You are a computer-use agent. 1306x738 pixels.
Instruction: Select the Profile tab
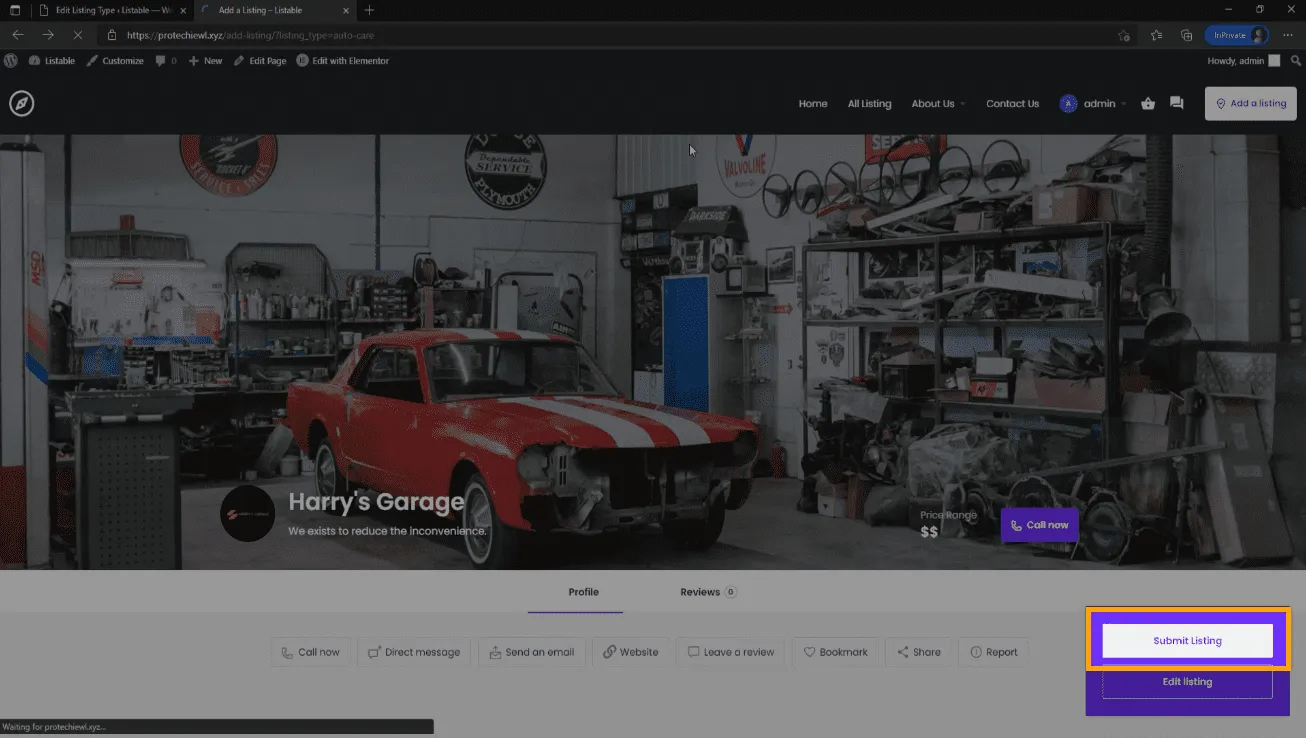(583, 592)
